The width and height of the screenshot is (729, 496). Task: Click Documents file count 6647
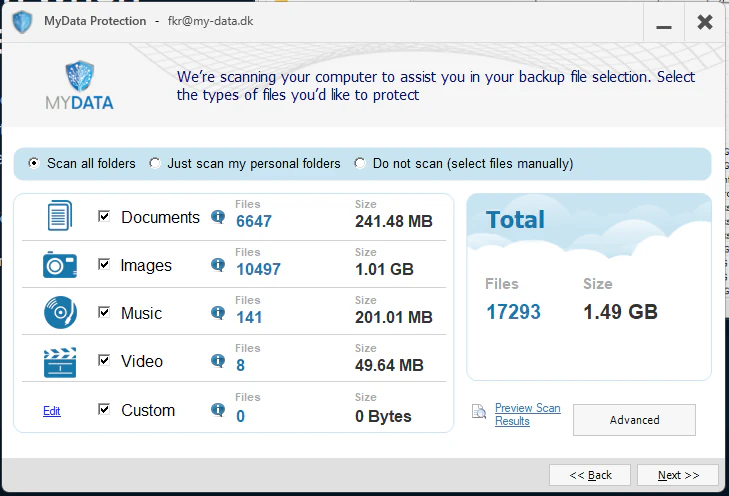pyautogui.click(x=253, y=221)
